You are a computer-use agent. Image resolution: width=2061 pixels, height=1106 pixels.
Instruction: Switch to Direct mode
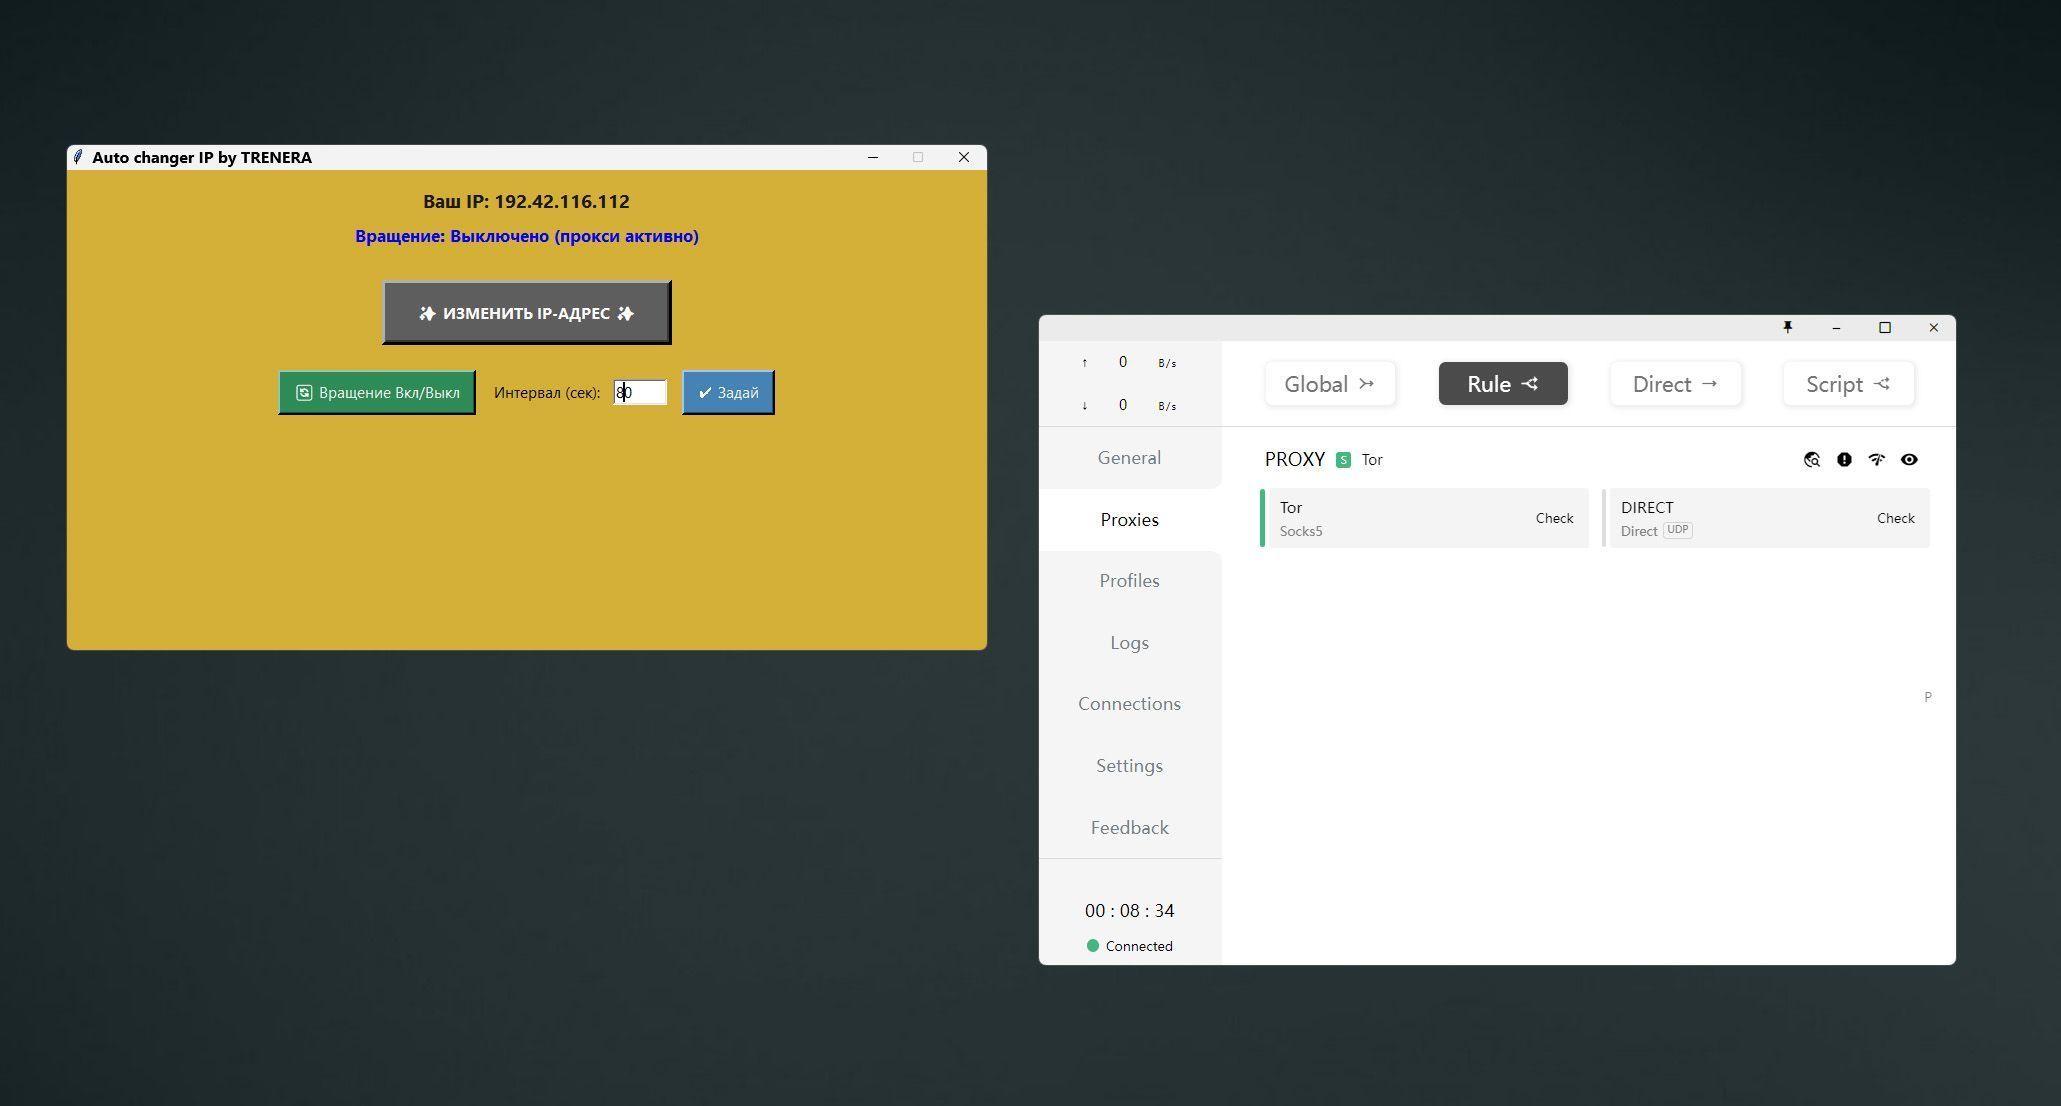click(1676, 384)
